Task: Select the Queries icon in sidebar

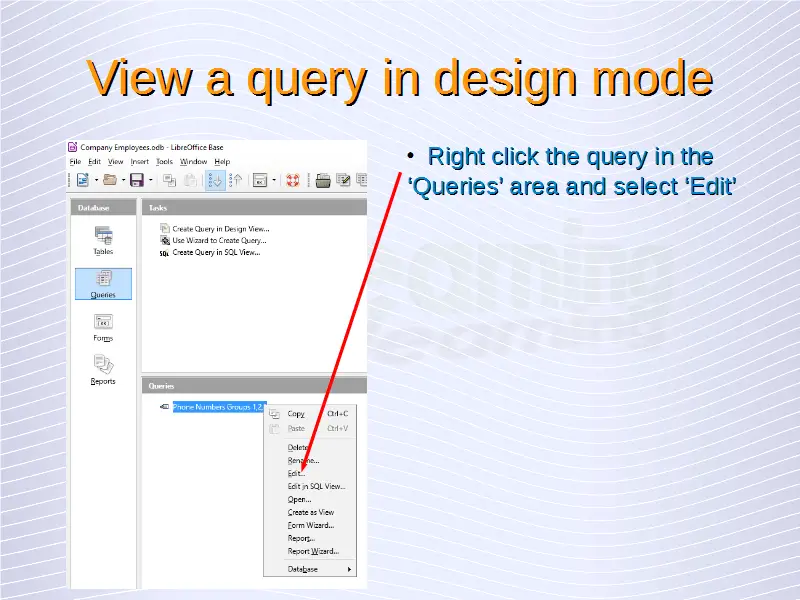Action: pos(103,282)
